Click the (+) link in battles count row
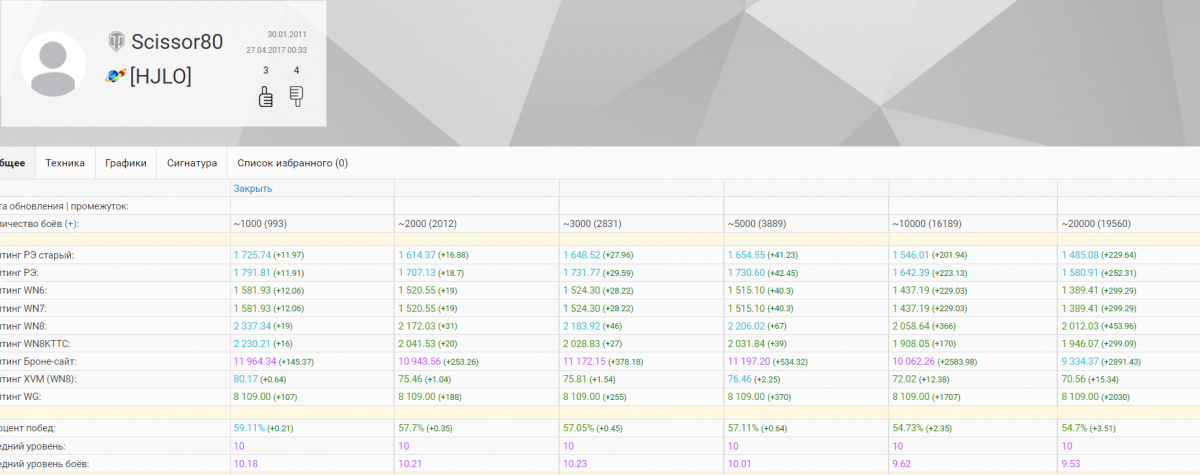Screen dimensions: 1200x475 click(71, 223)
